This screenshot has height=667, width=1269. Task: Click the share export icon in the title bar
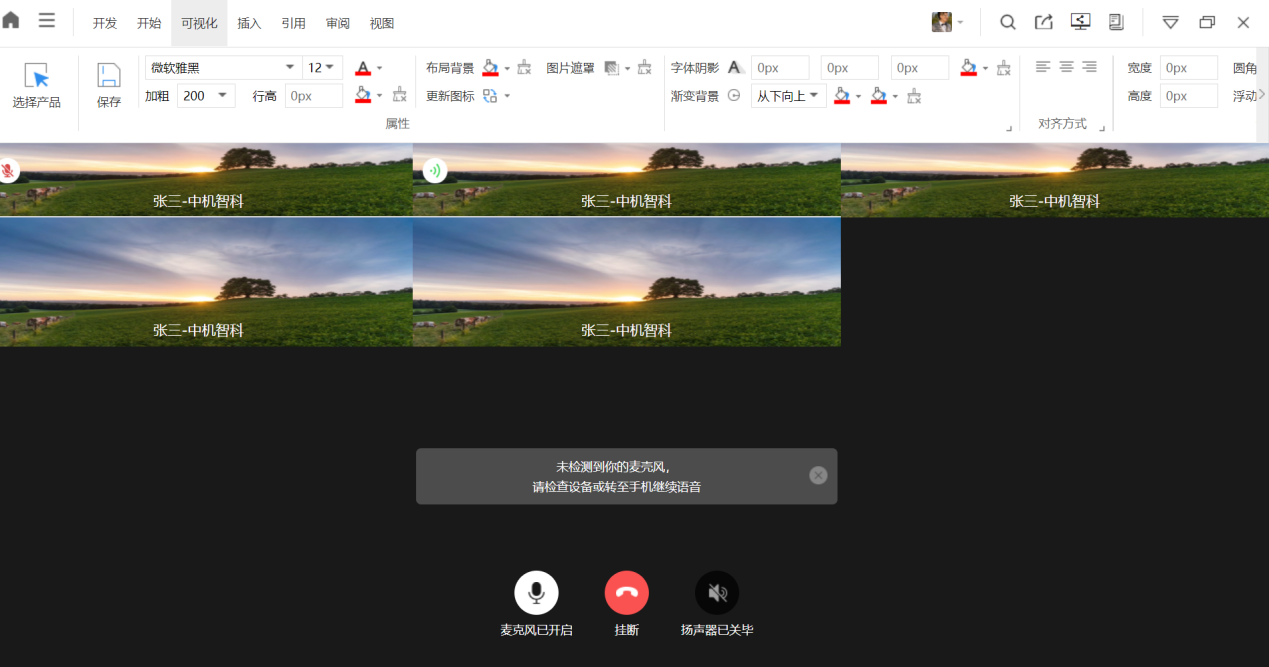[x=1043, y=22]
